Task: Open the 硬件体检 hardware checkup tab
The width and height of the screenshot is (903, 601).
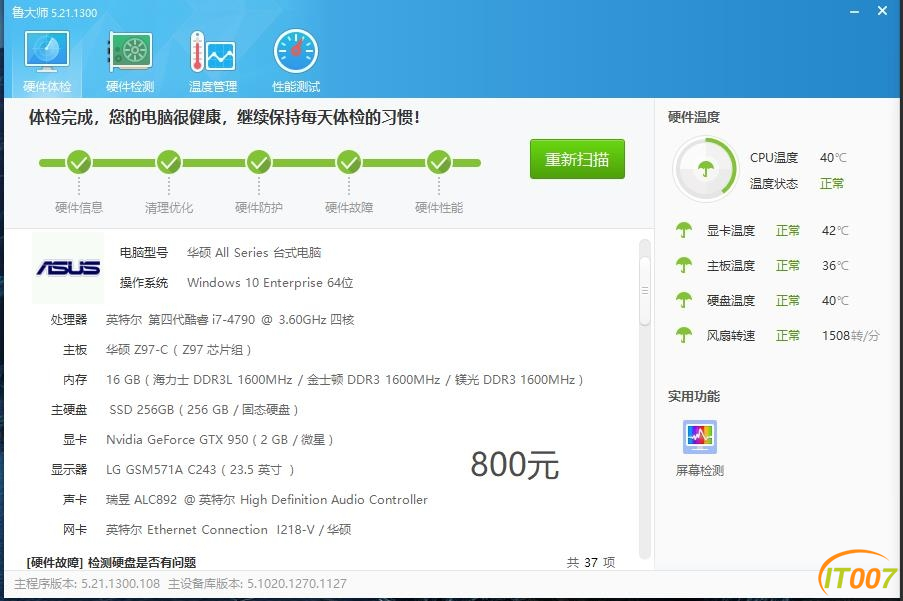Action: click(x=47, y=62)
